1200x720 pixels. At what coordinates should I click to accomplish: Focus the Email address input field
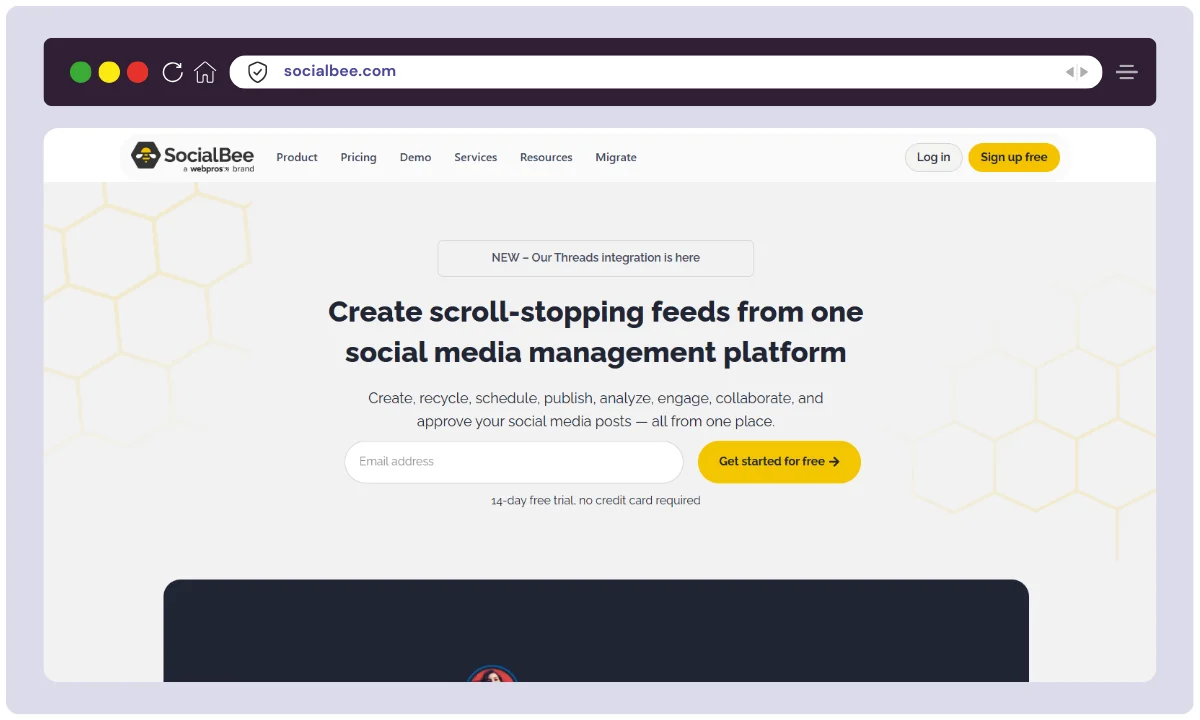[513, 462]
